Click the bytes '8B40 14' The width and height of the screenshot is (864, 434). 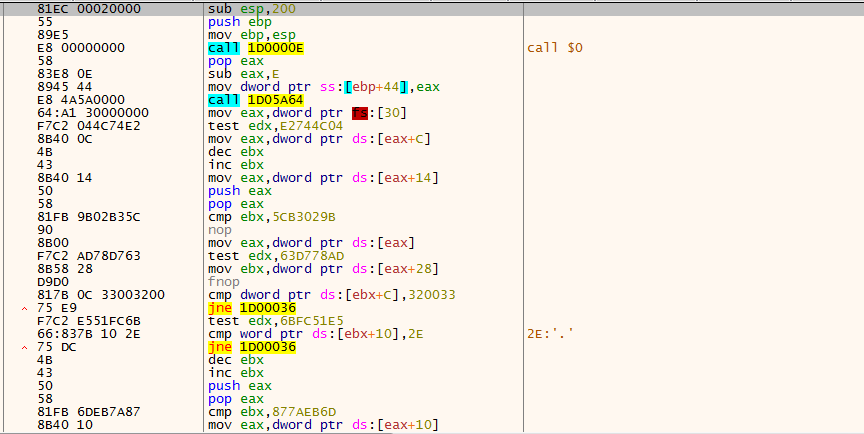(x=65, y=178)
